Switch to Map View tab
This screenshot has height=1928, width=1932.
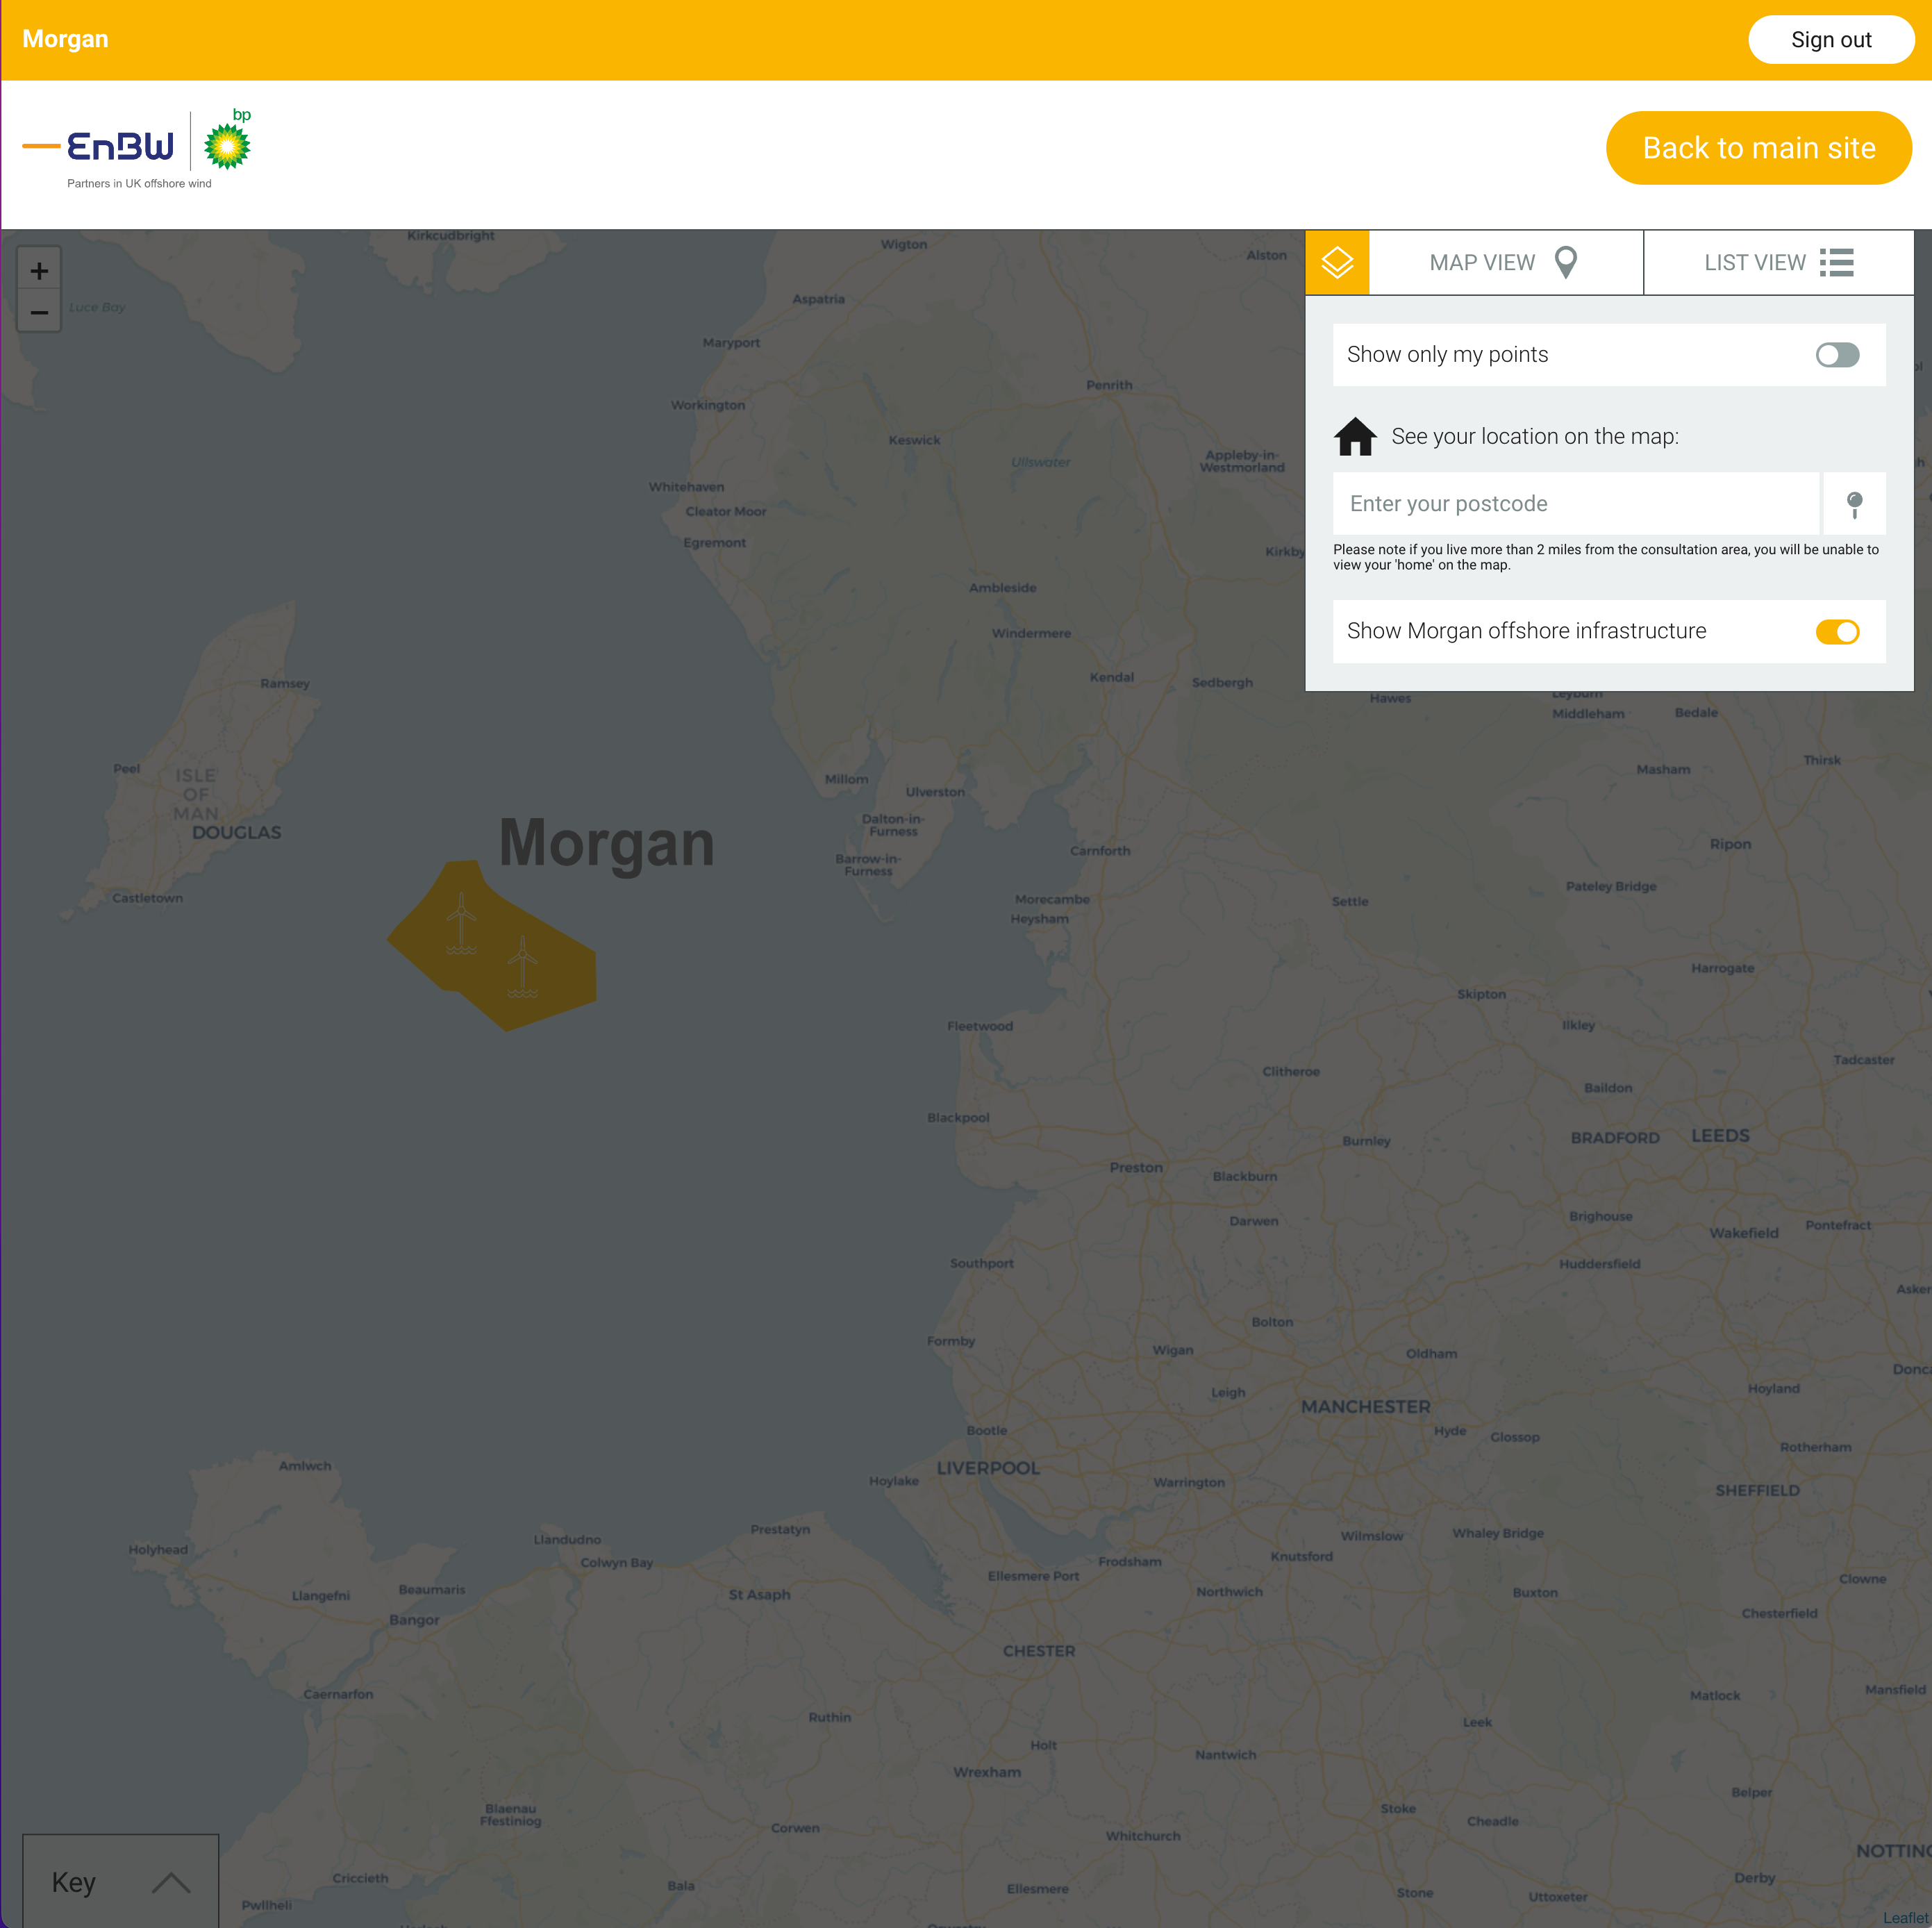click(x=1505, y=262)
